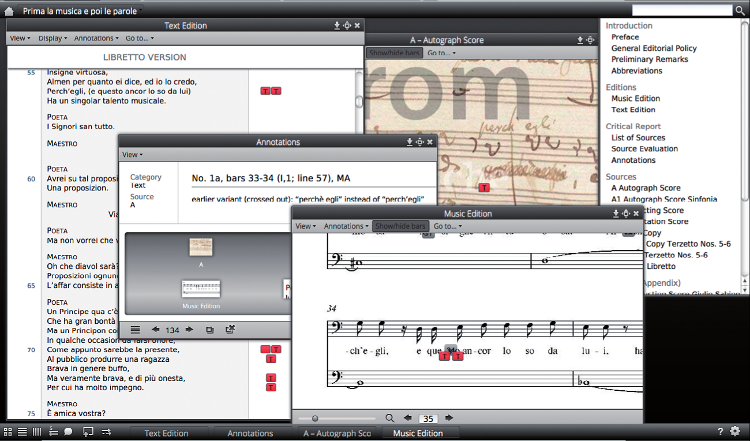Open Source Evaluation in Critical Report
The image size is (750, 441).
(x=647, y=148)
